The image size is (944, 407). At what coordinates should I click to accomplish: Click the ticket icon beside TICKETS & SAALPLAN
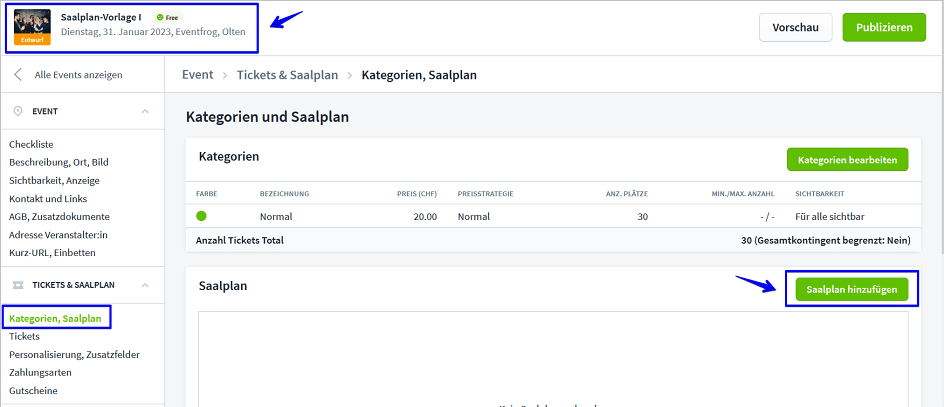tap(18, 285)
